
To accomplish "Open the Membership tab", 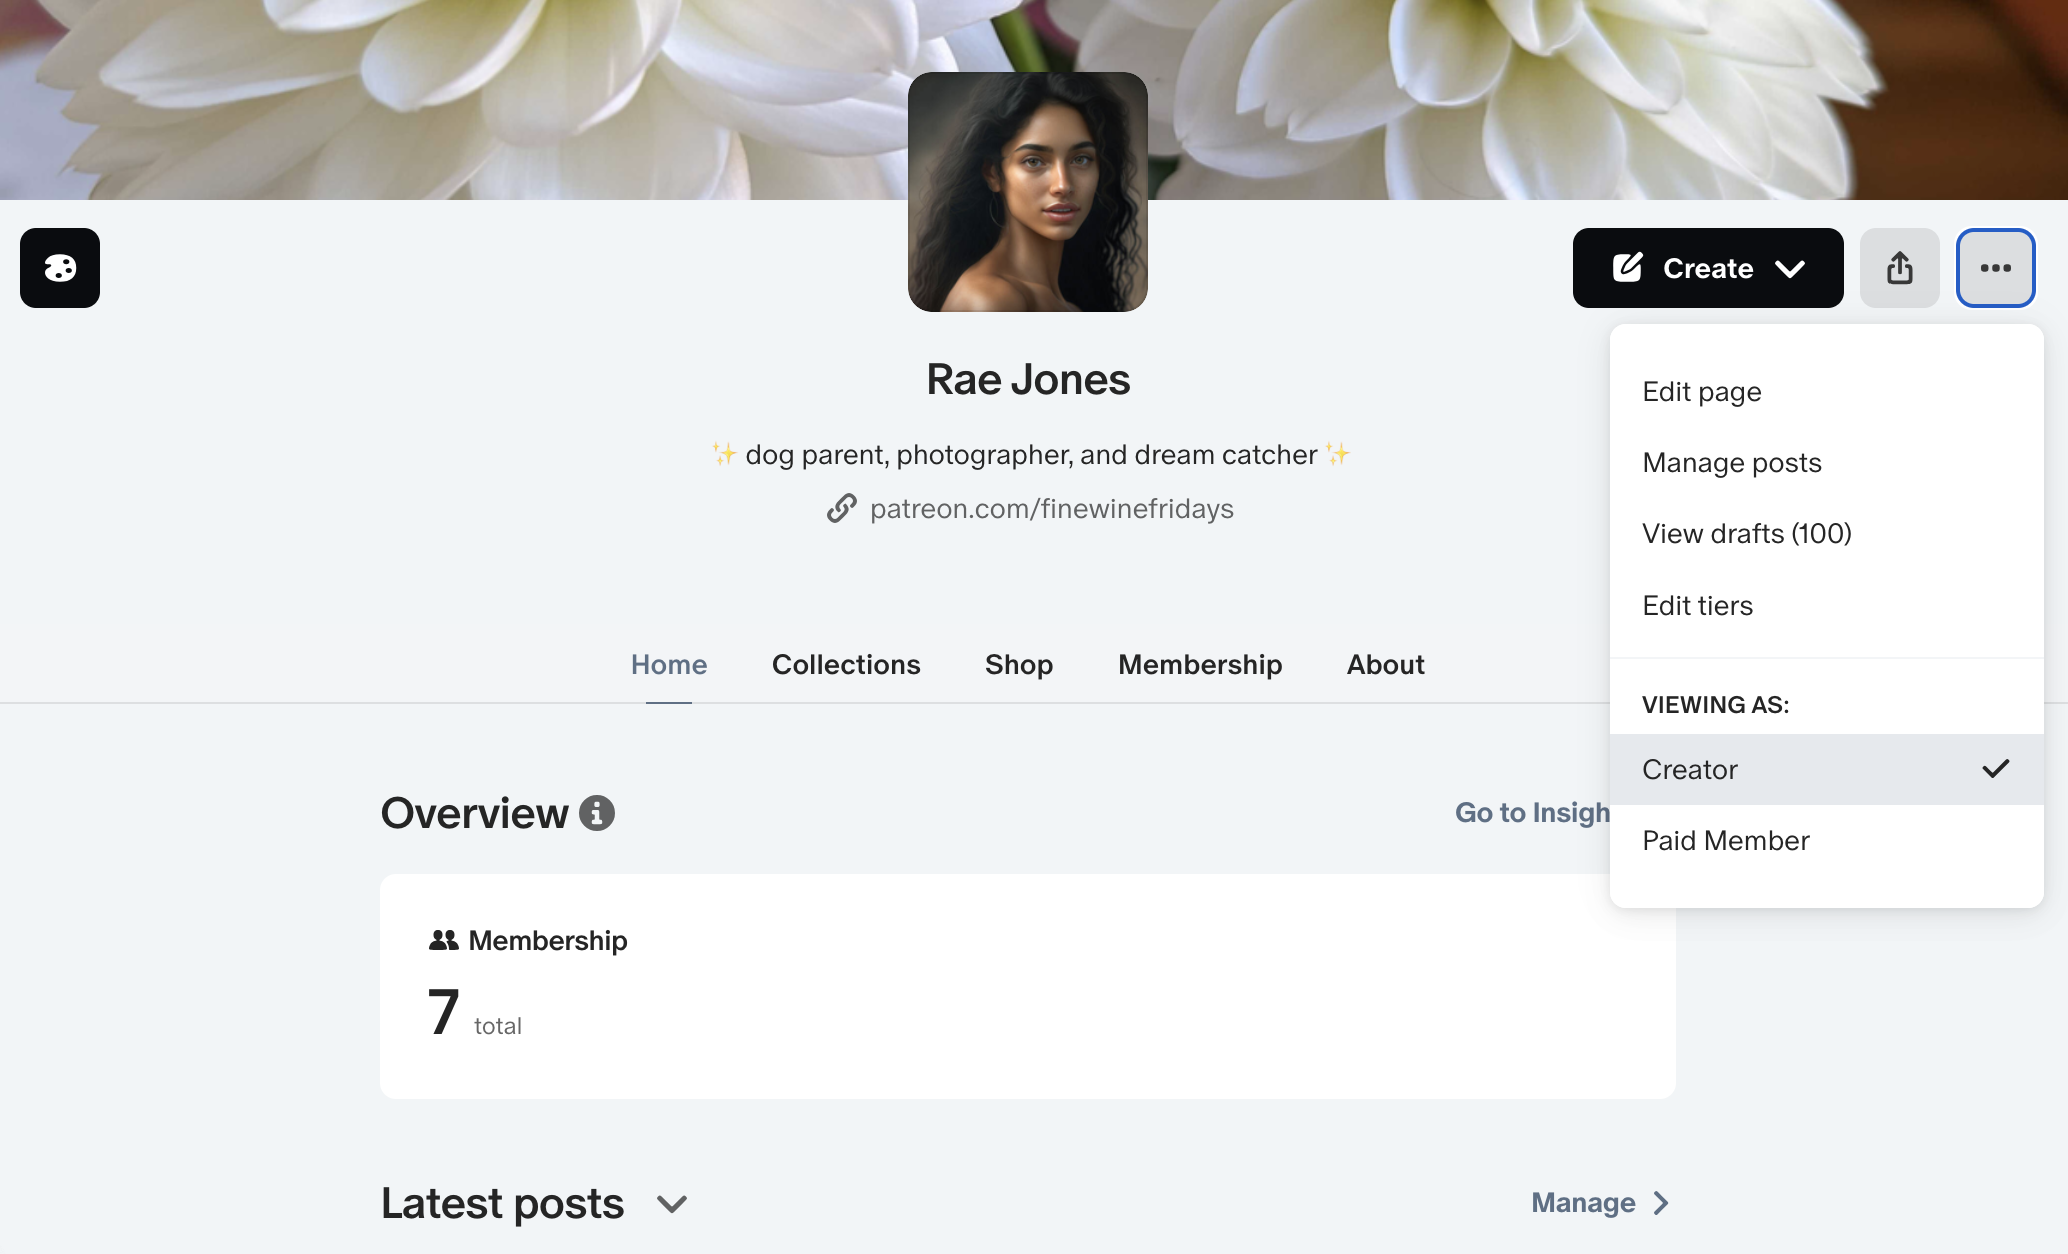I will point(1200,664).
